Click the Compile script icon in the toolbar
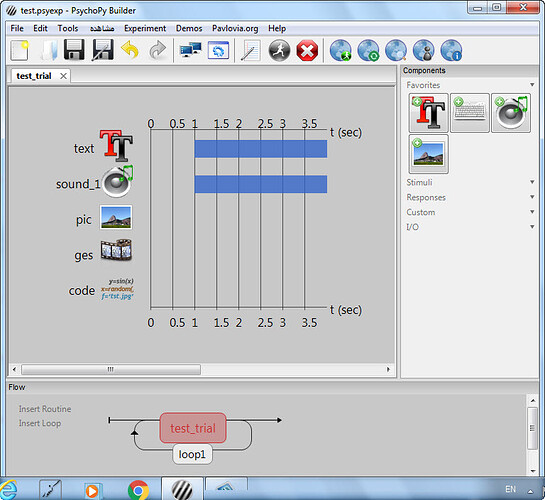The width and height of the screenshot is (545, 500). coord(250,51)
